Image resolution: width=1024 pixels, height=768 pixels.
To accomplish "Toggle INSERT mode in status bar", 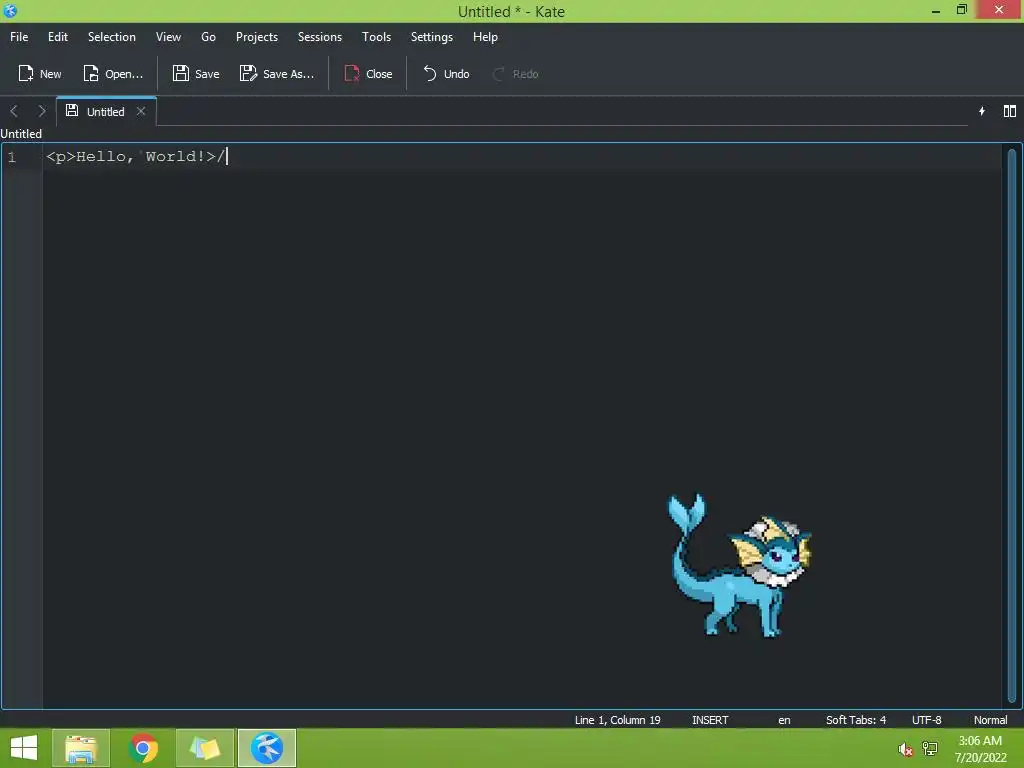I will pos(710,720).
